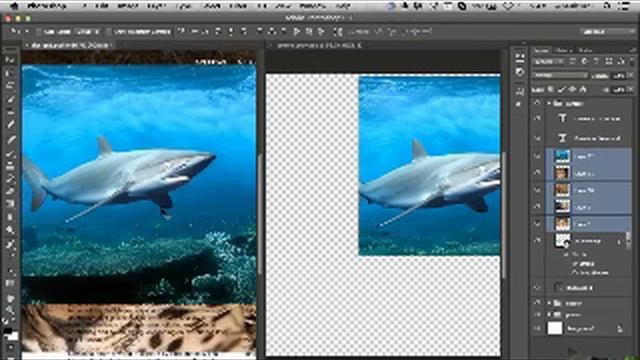Select the Eyedropper tool
Viewport: 640px width, 360px height.
[x=10, y=125]
